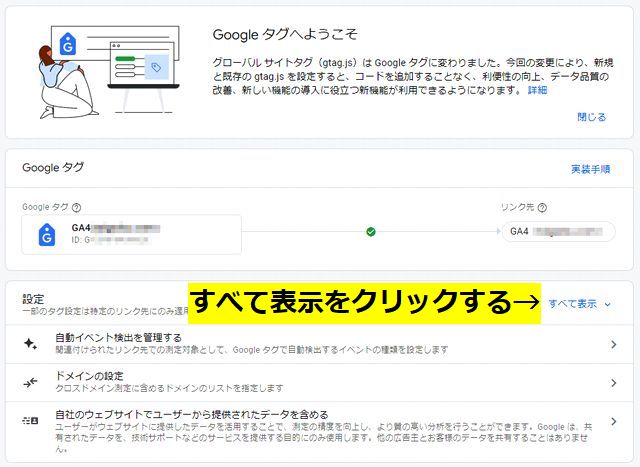Click the green checkmark connection status icon

[x=371, y=232]
